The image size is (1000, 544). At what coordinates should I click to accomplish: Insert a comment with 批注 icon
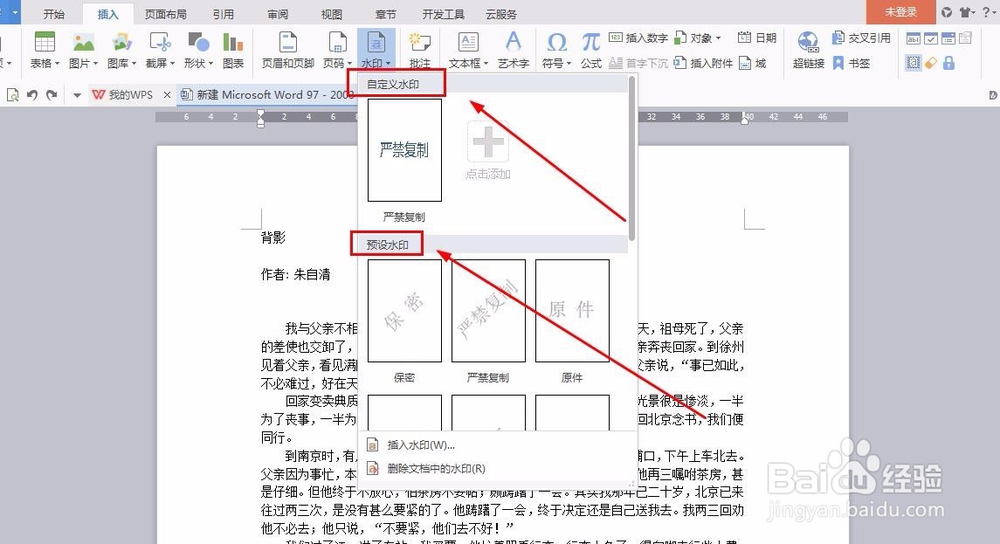click(419, 42)
